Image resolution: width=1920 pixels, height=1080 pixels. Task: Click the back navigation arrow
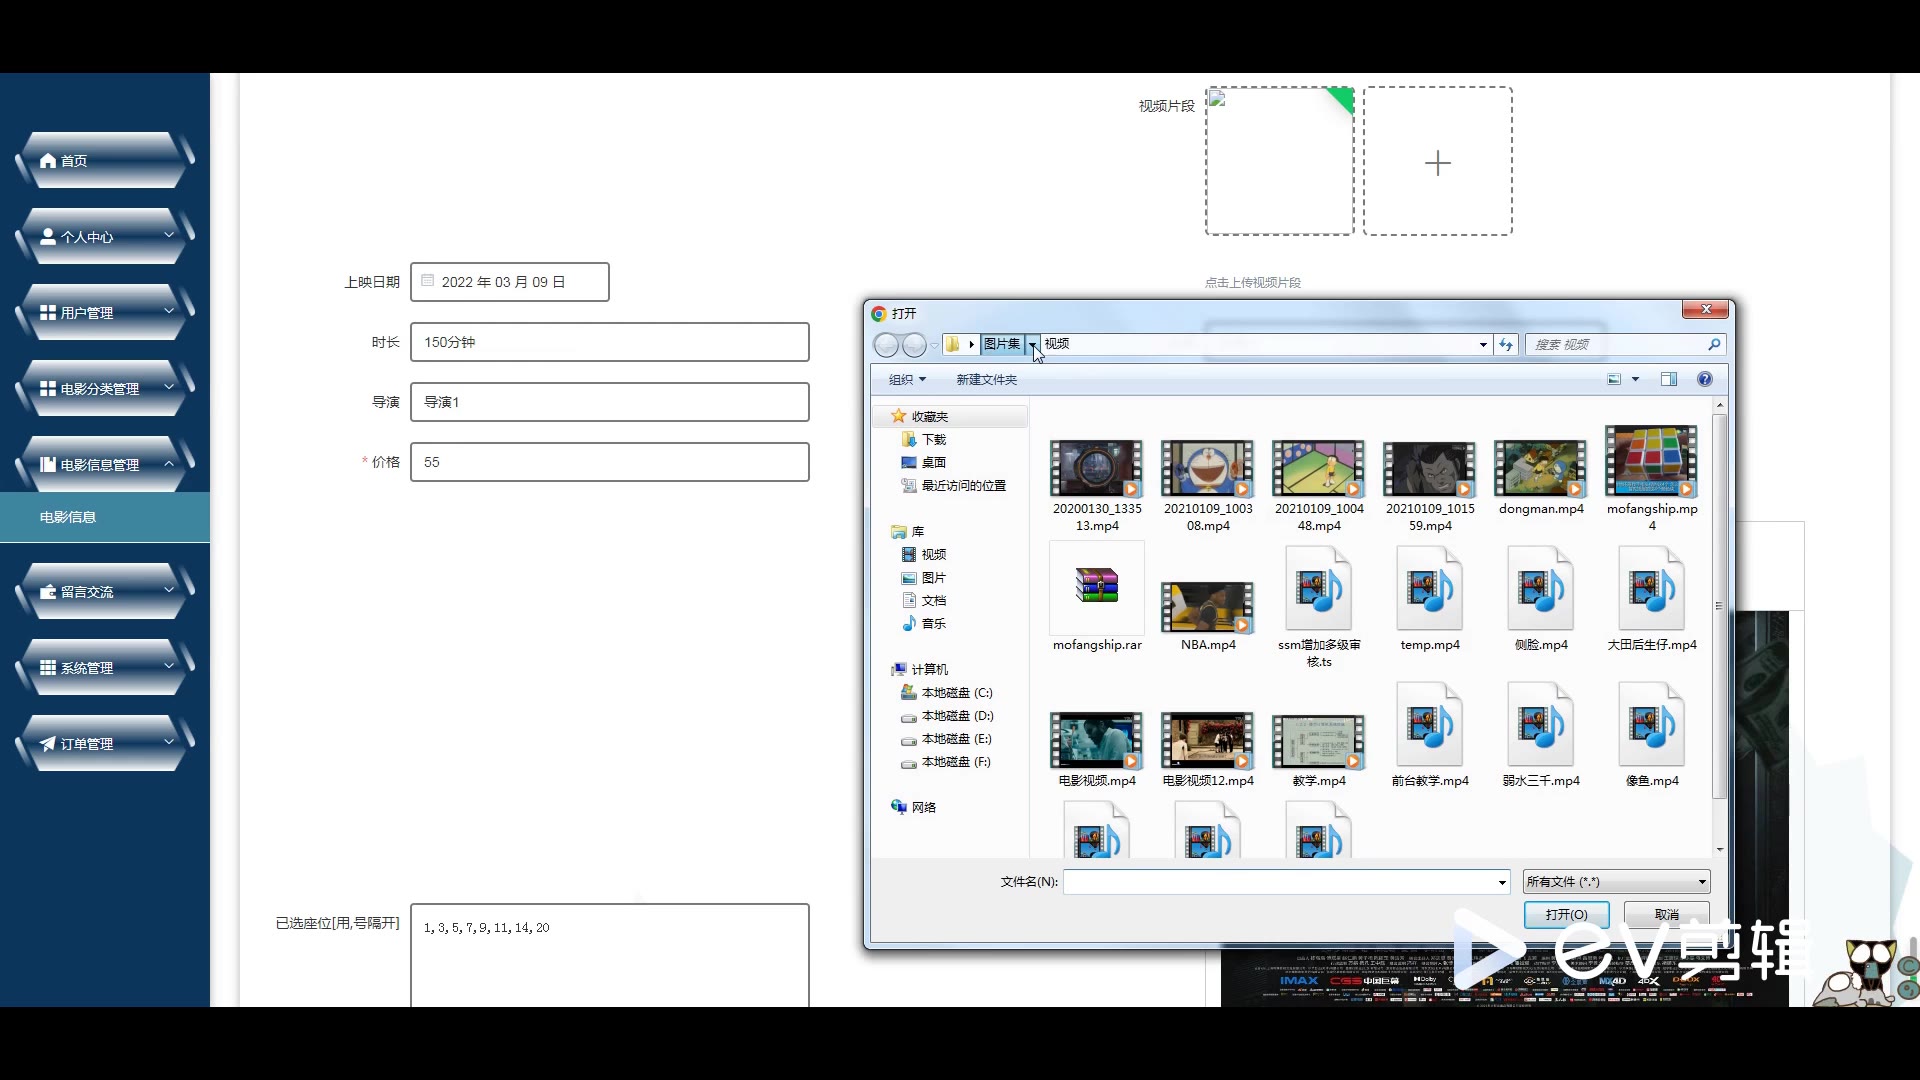[886, 345]
